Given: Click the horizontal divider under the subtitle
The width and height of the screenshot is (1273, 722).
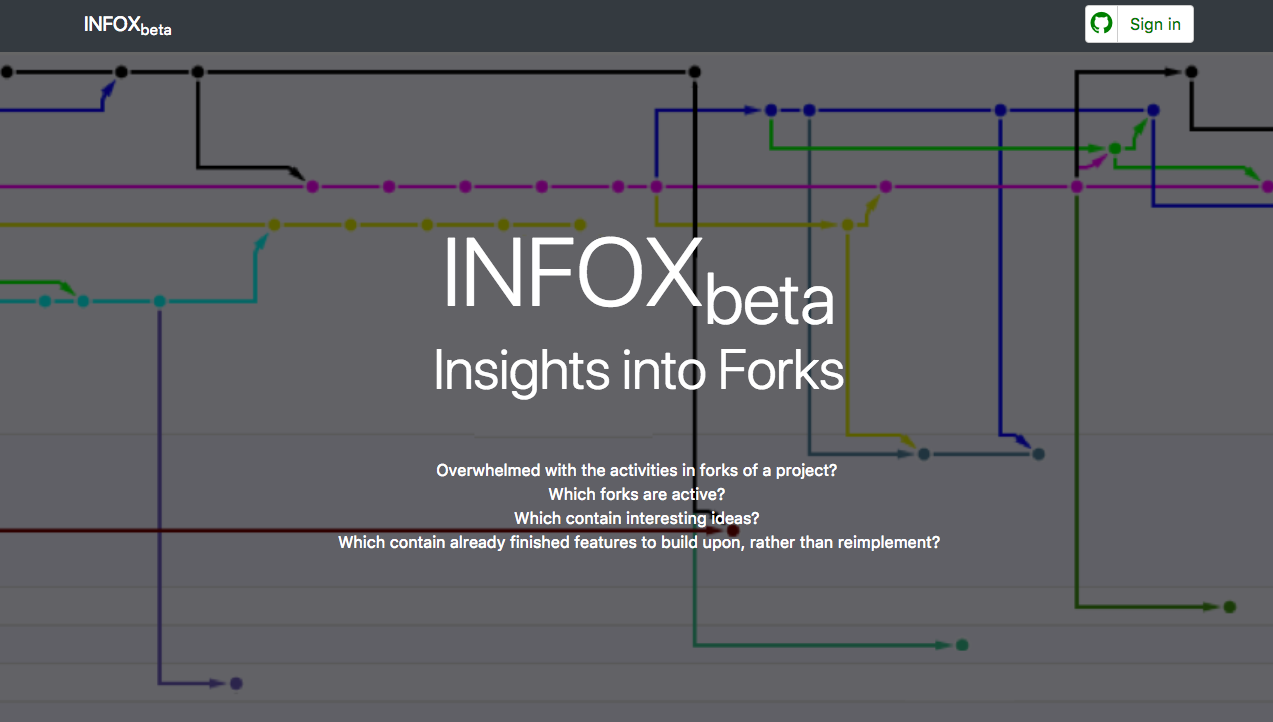Looking at the screenshot, I should tap(563, 437).
